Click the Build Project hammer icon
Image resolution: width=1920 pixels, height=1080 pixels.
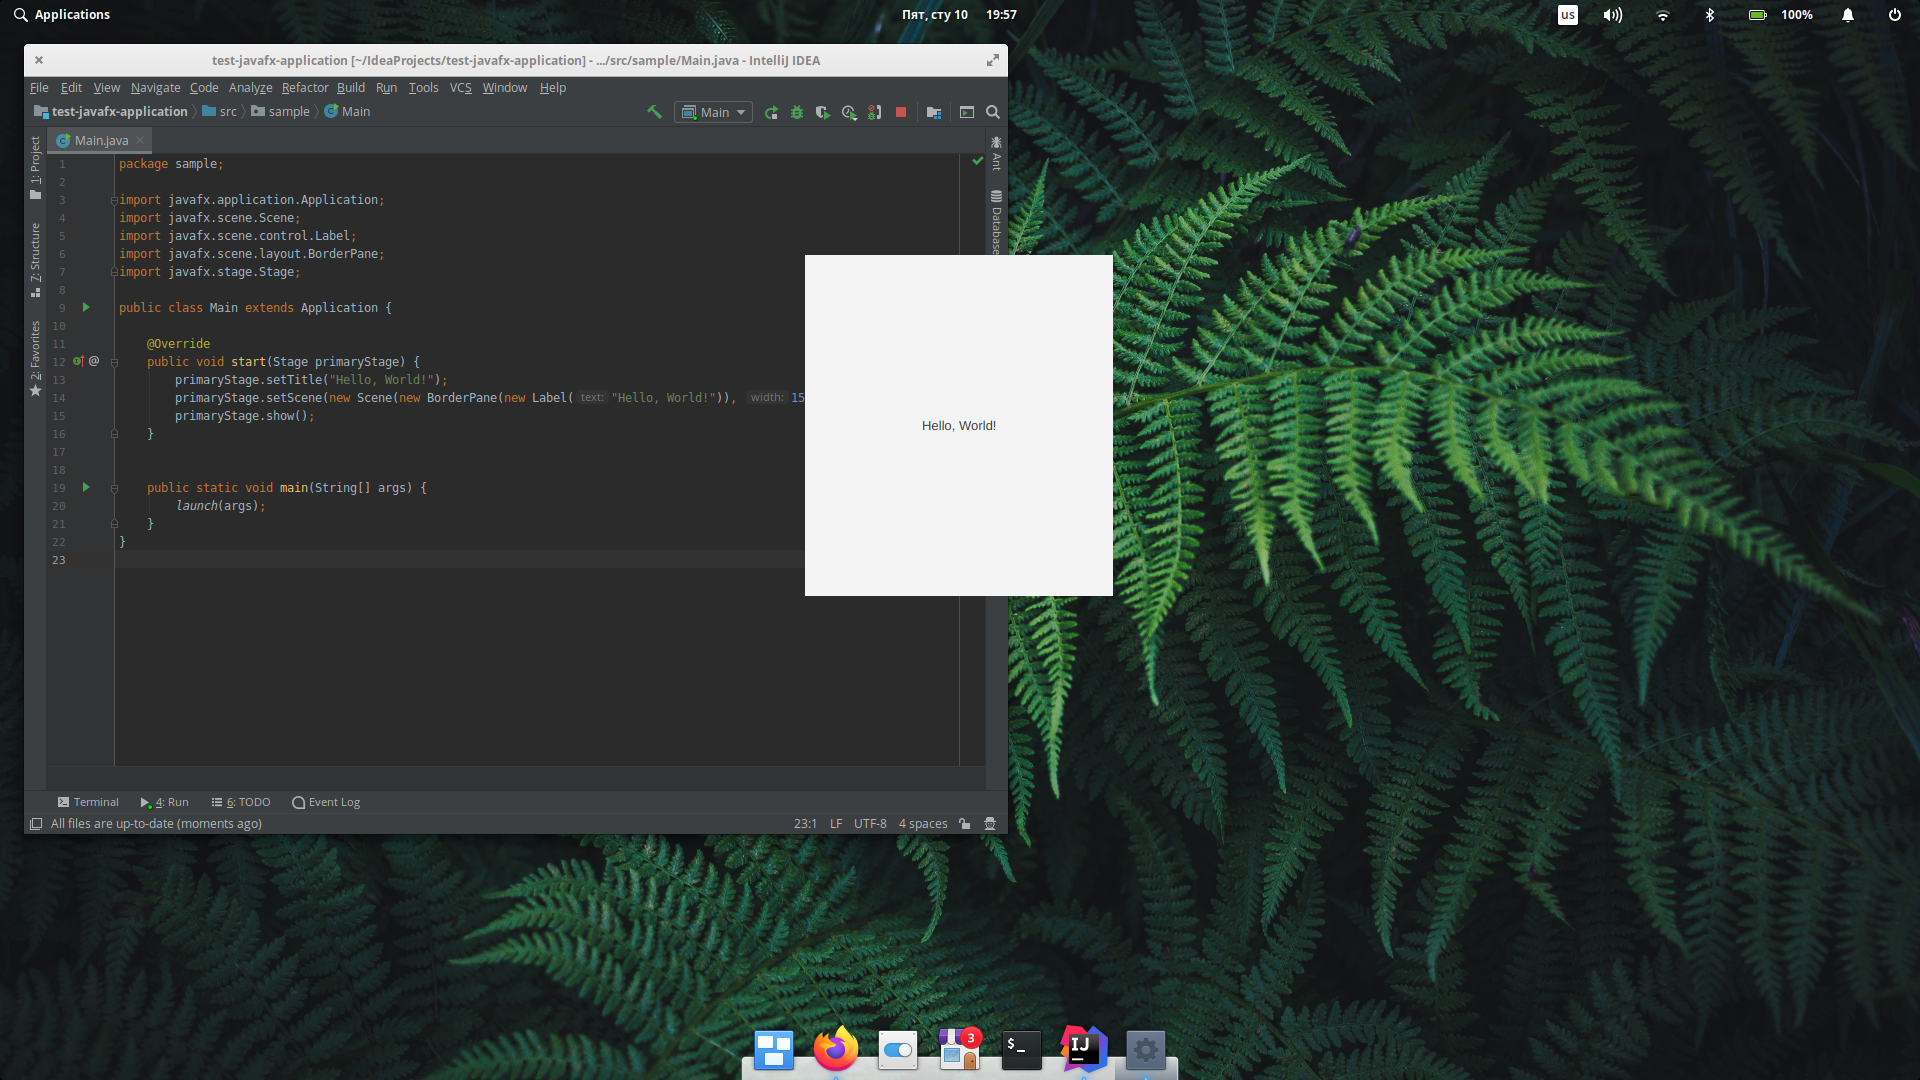(654, 112)
